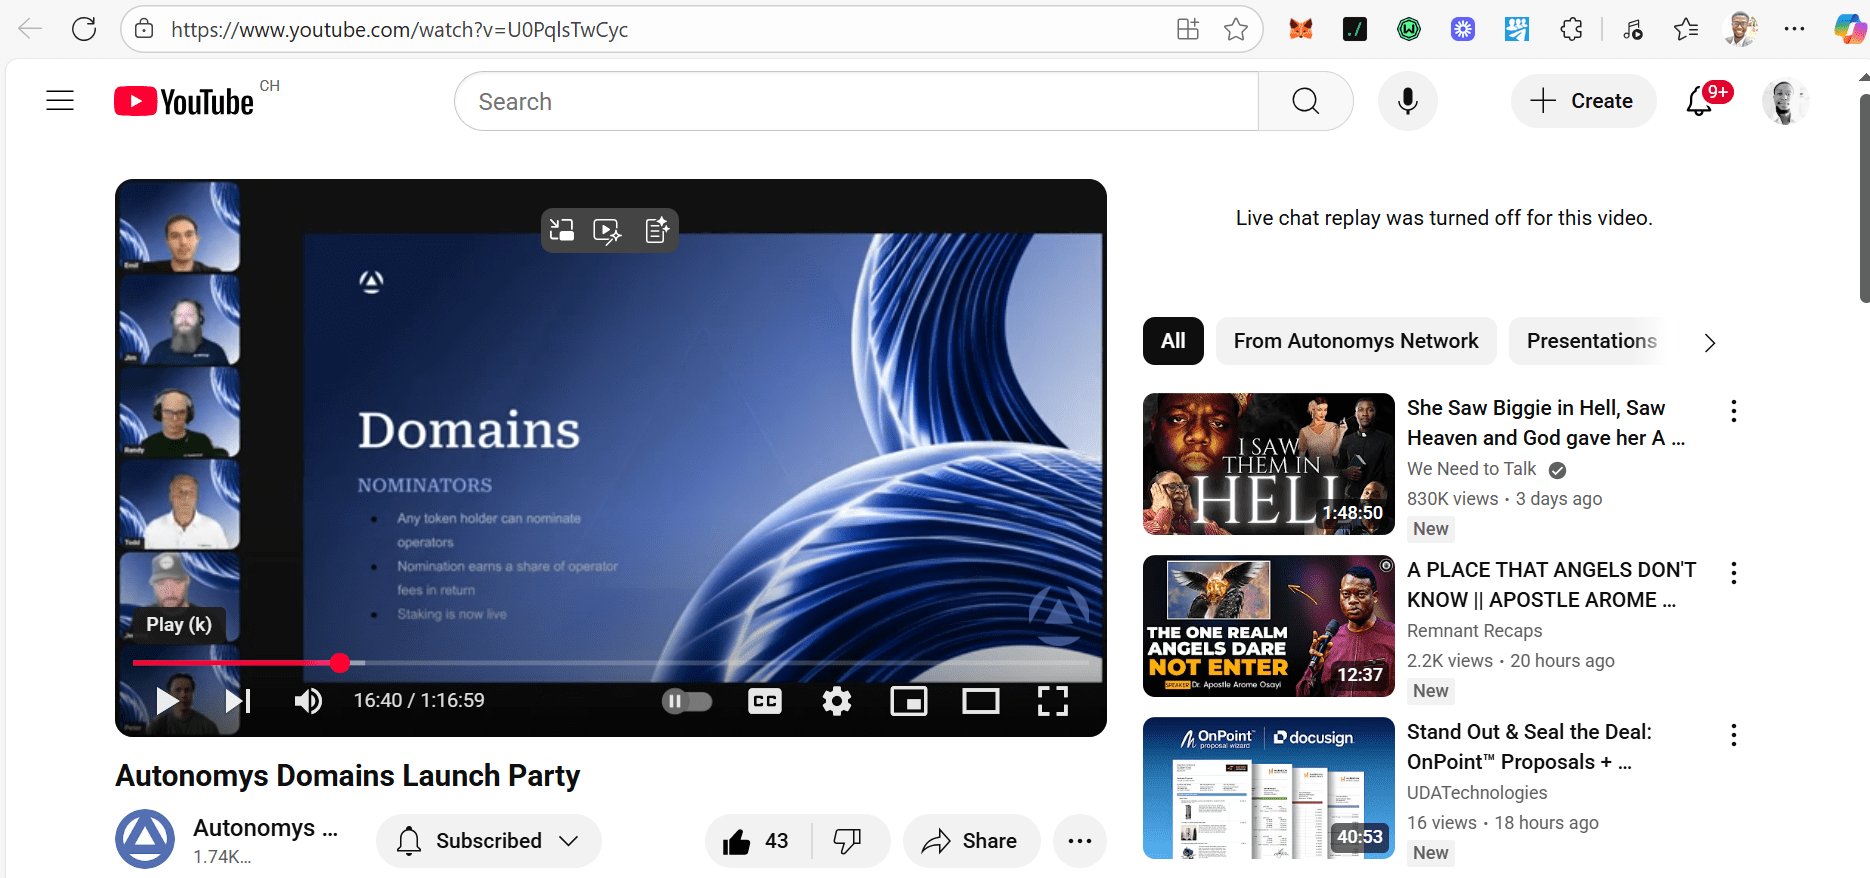Bookmark this page with the star icon
The width and height of the screenshot is (1870, 878).
(x=1236, y=29)
